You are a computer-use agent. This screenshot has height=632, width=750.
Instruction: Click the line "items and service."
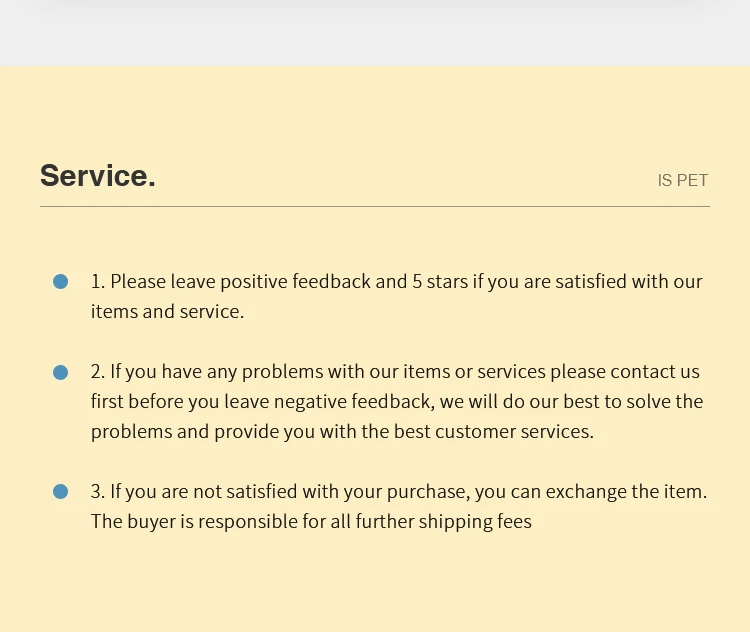pyautogui.click(x=167, y=312)
